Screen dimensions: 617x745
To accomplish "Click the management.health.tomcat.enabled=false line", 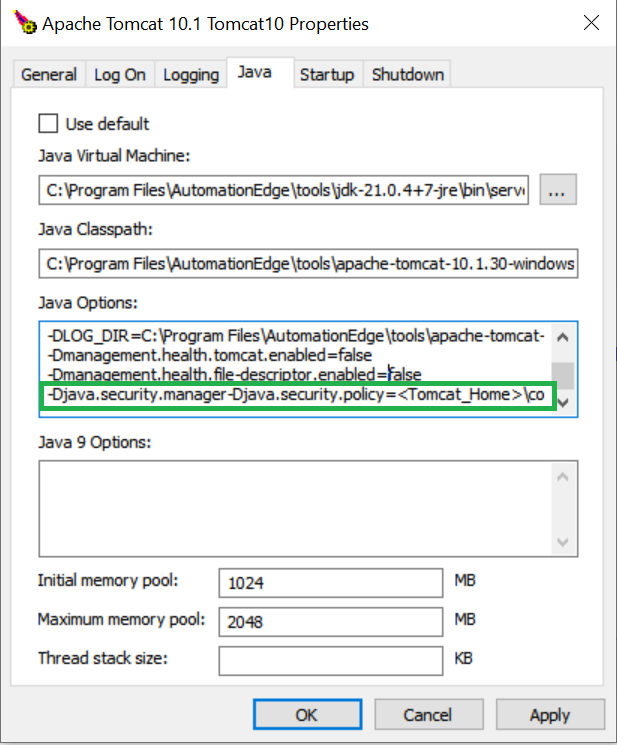I will click(209, 355).
